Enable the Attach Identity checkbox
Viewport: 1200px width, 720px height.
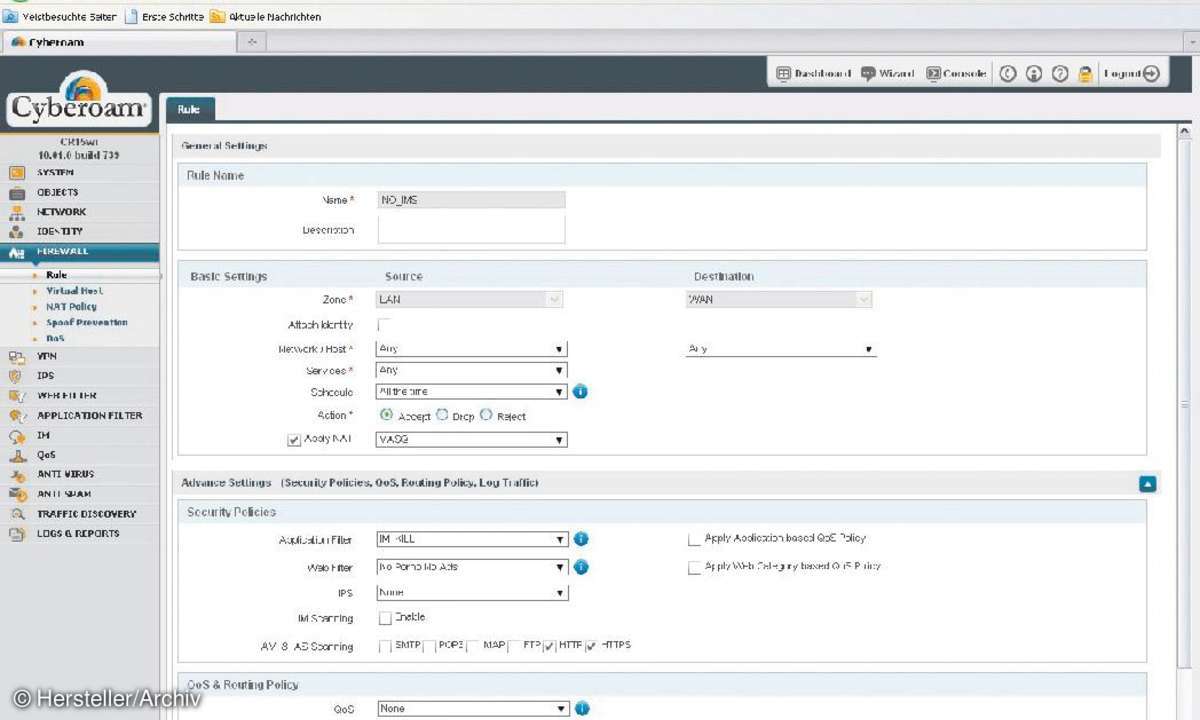384,325
